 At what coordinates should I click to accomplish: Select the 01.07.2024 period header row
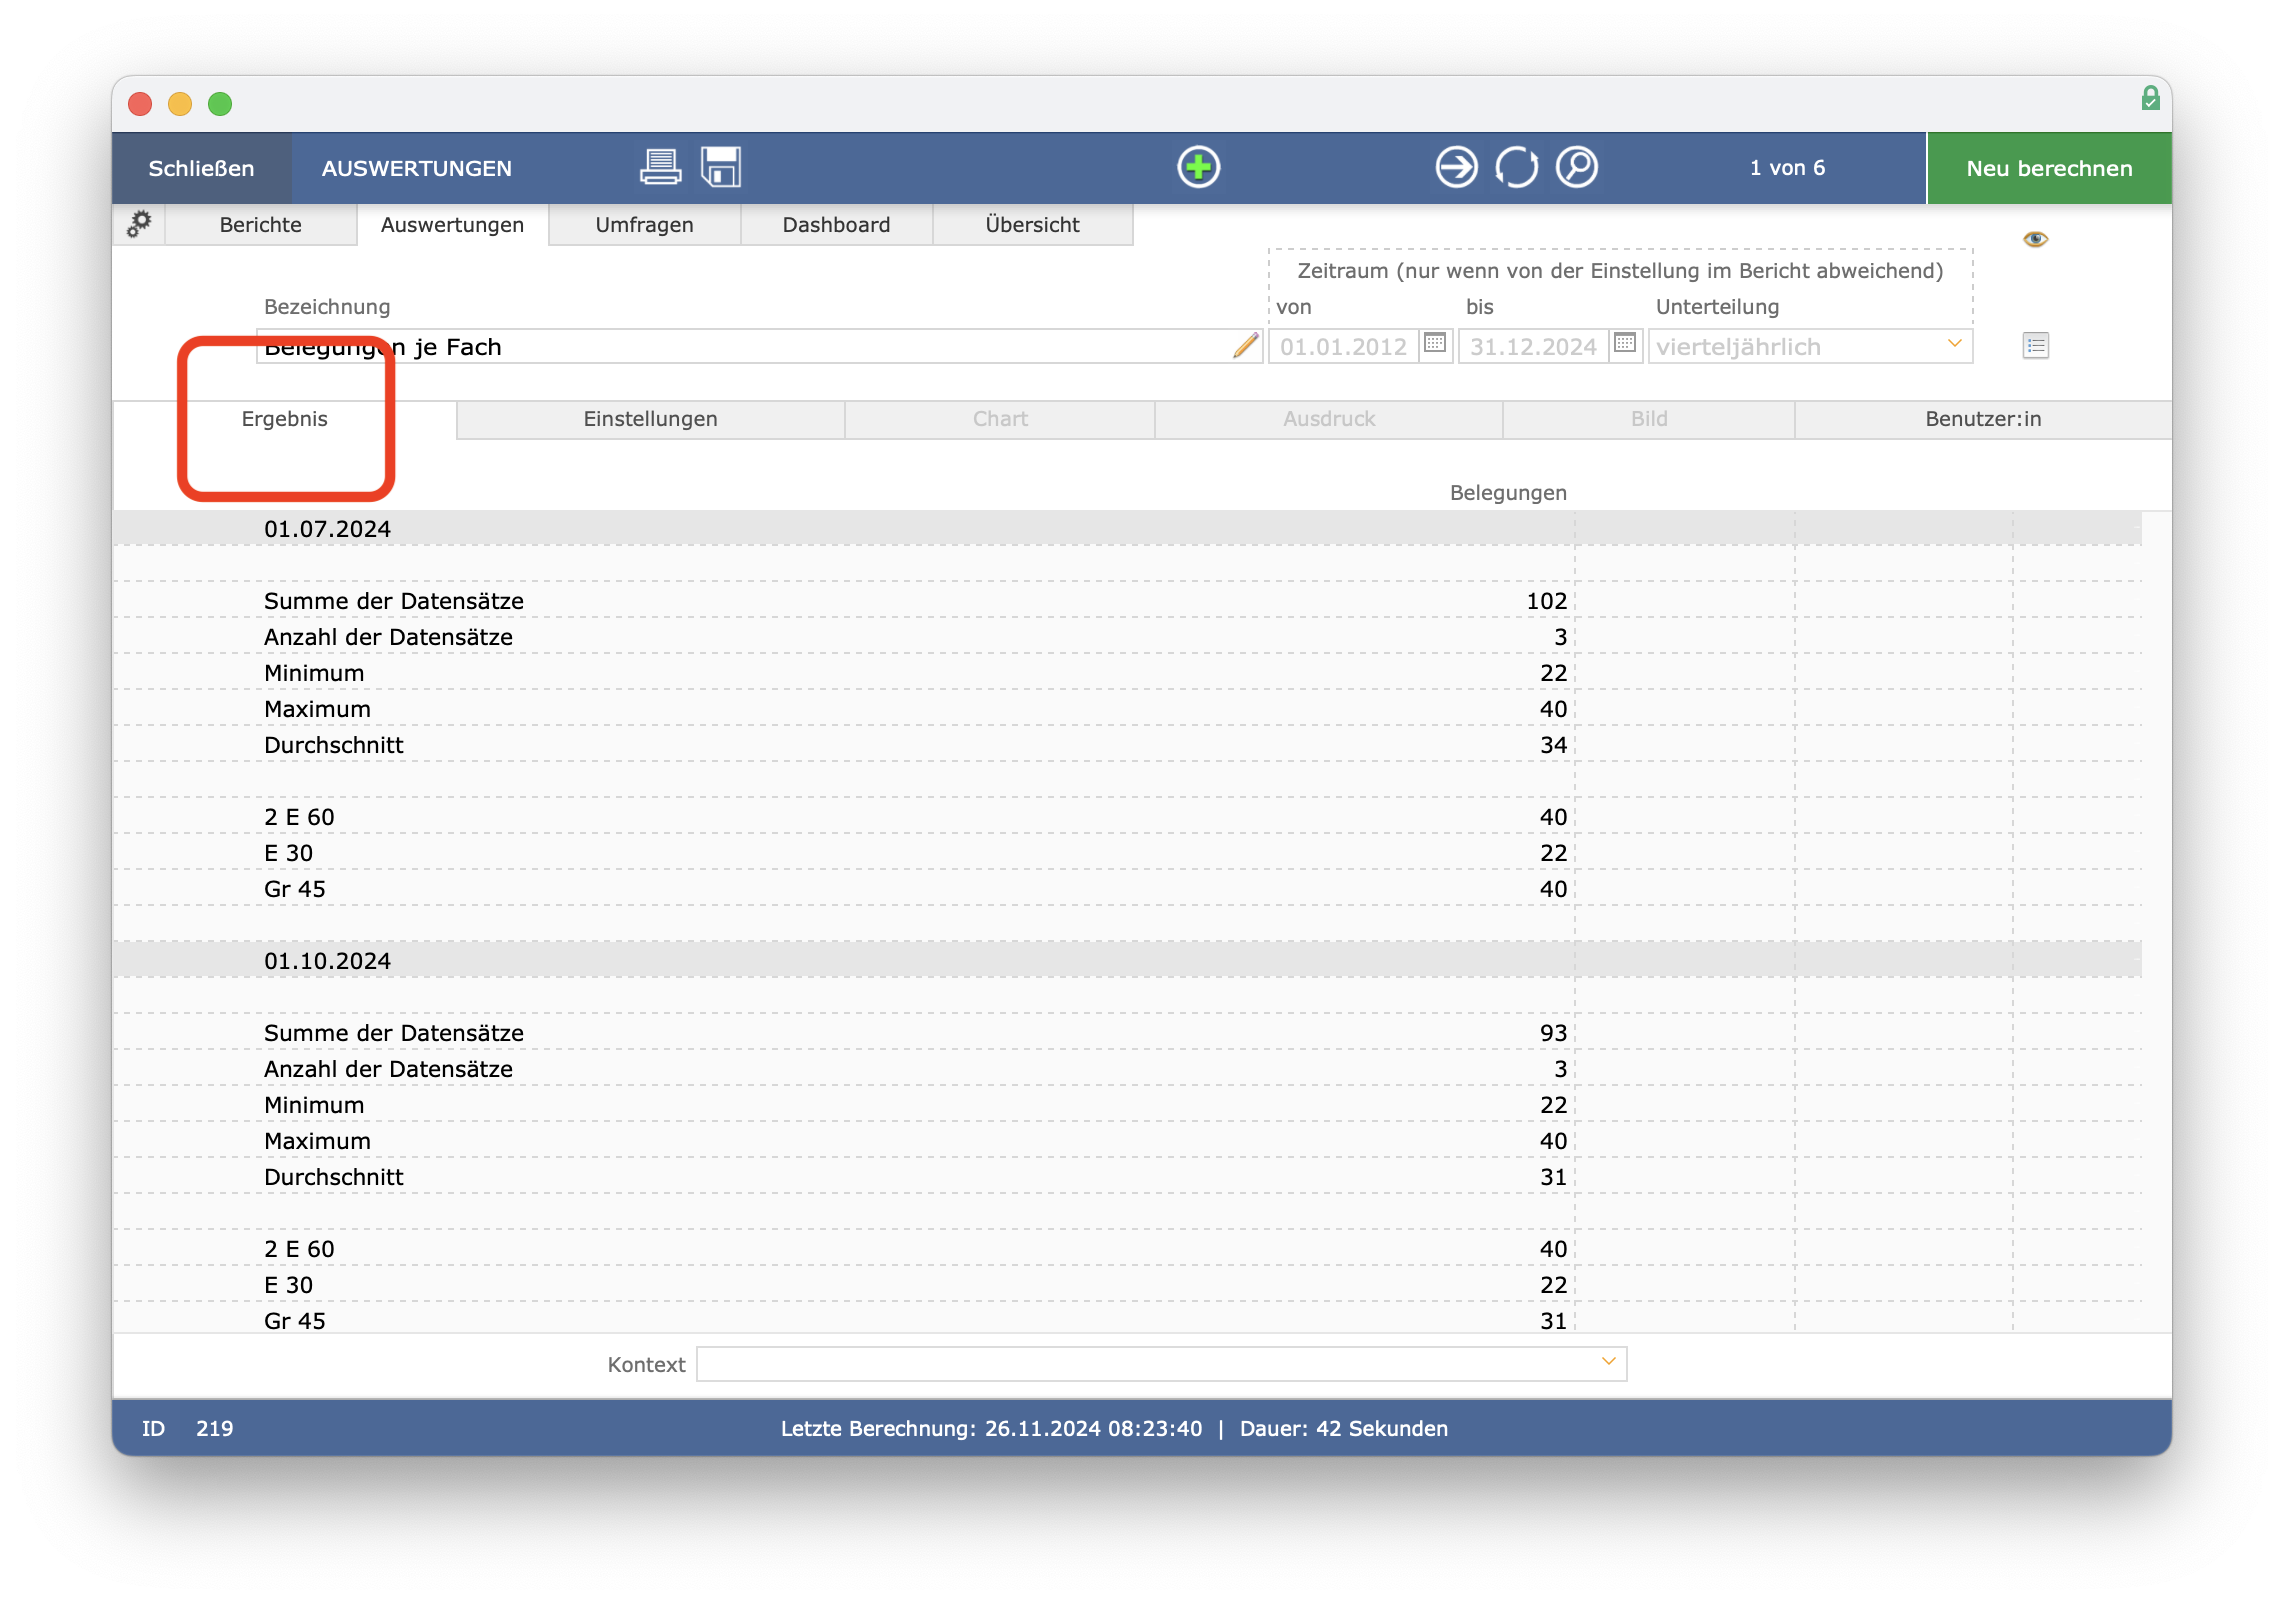(1127, 528)
